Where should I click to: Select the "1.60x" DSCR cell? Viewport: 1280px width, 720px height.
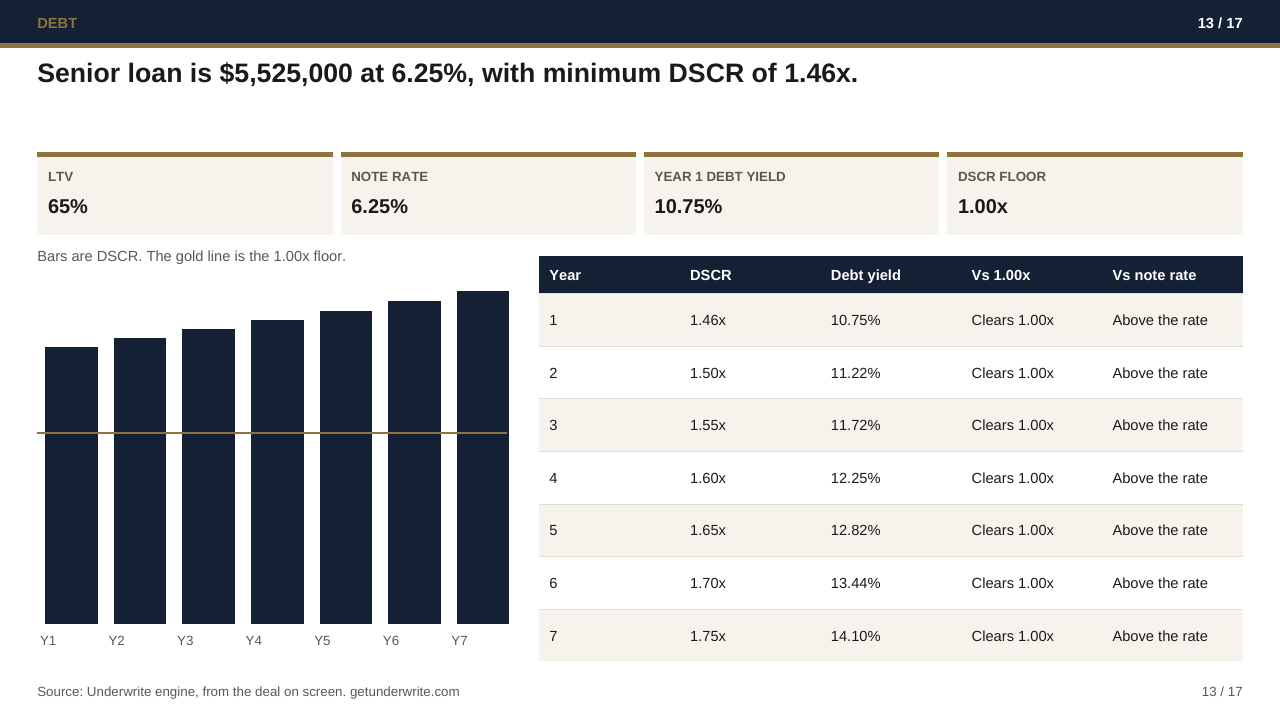click(x=708, y=478)
